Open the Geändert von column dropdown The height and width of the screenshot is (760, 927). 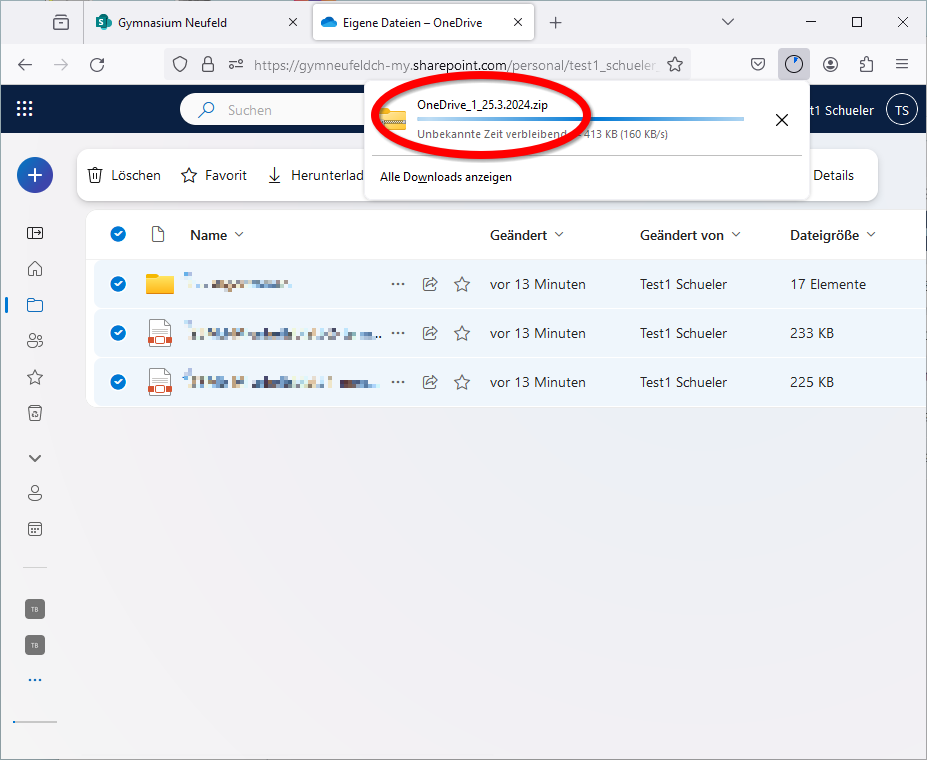[690, 235]
